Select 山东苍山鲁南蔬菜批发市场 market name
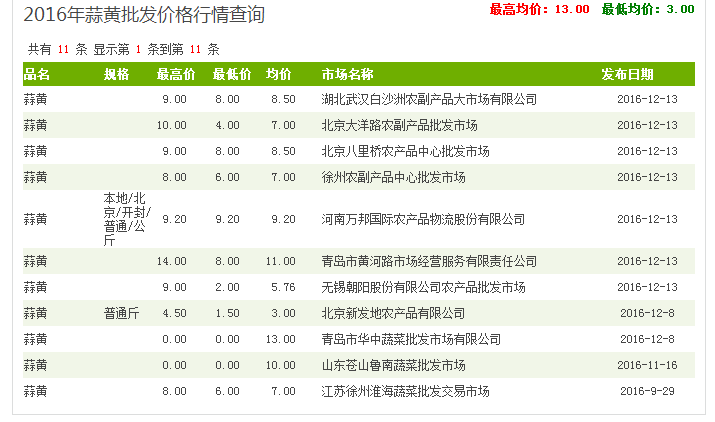Viewport: 715px width, 422px height. pos(393,365)
